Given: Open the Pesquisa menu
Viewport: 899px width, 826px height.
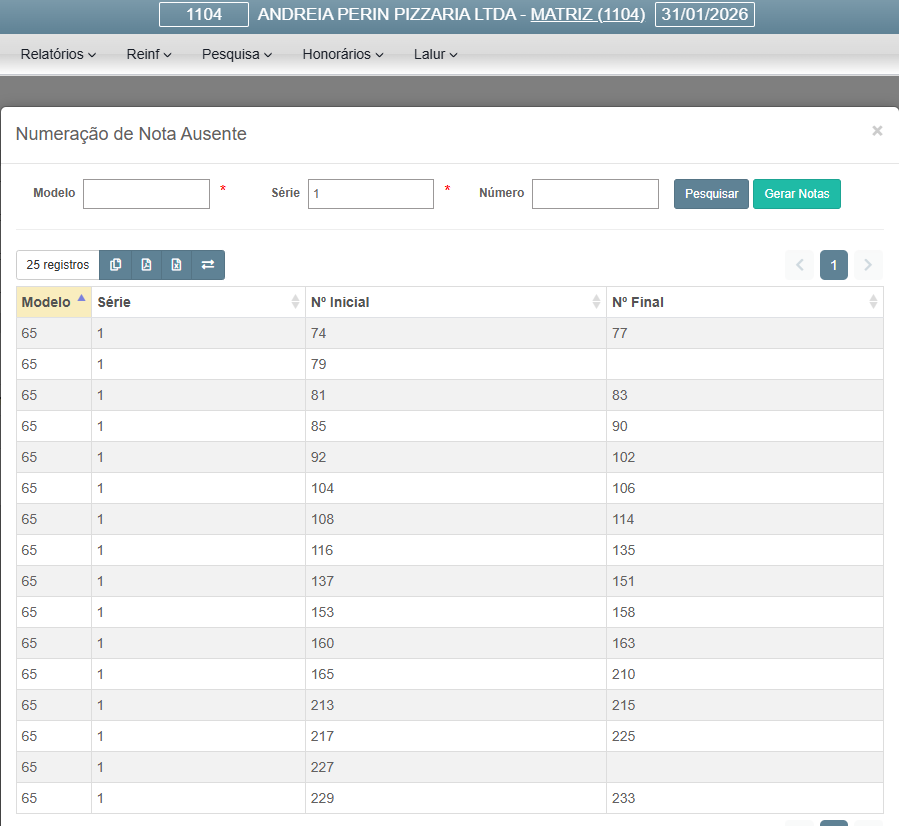Looking at the screenshot, I should point(237,54).
